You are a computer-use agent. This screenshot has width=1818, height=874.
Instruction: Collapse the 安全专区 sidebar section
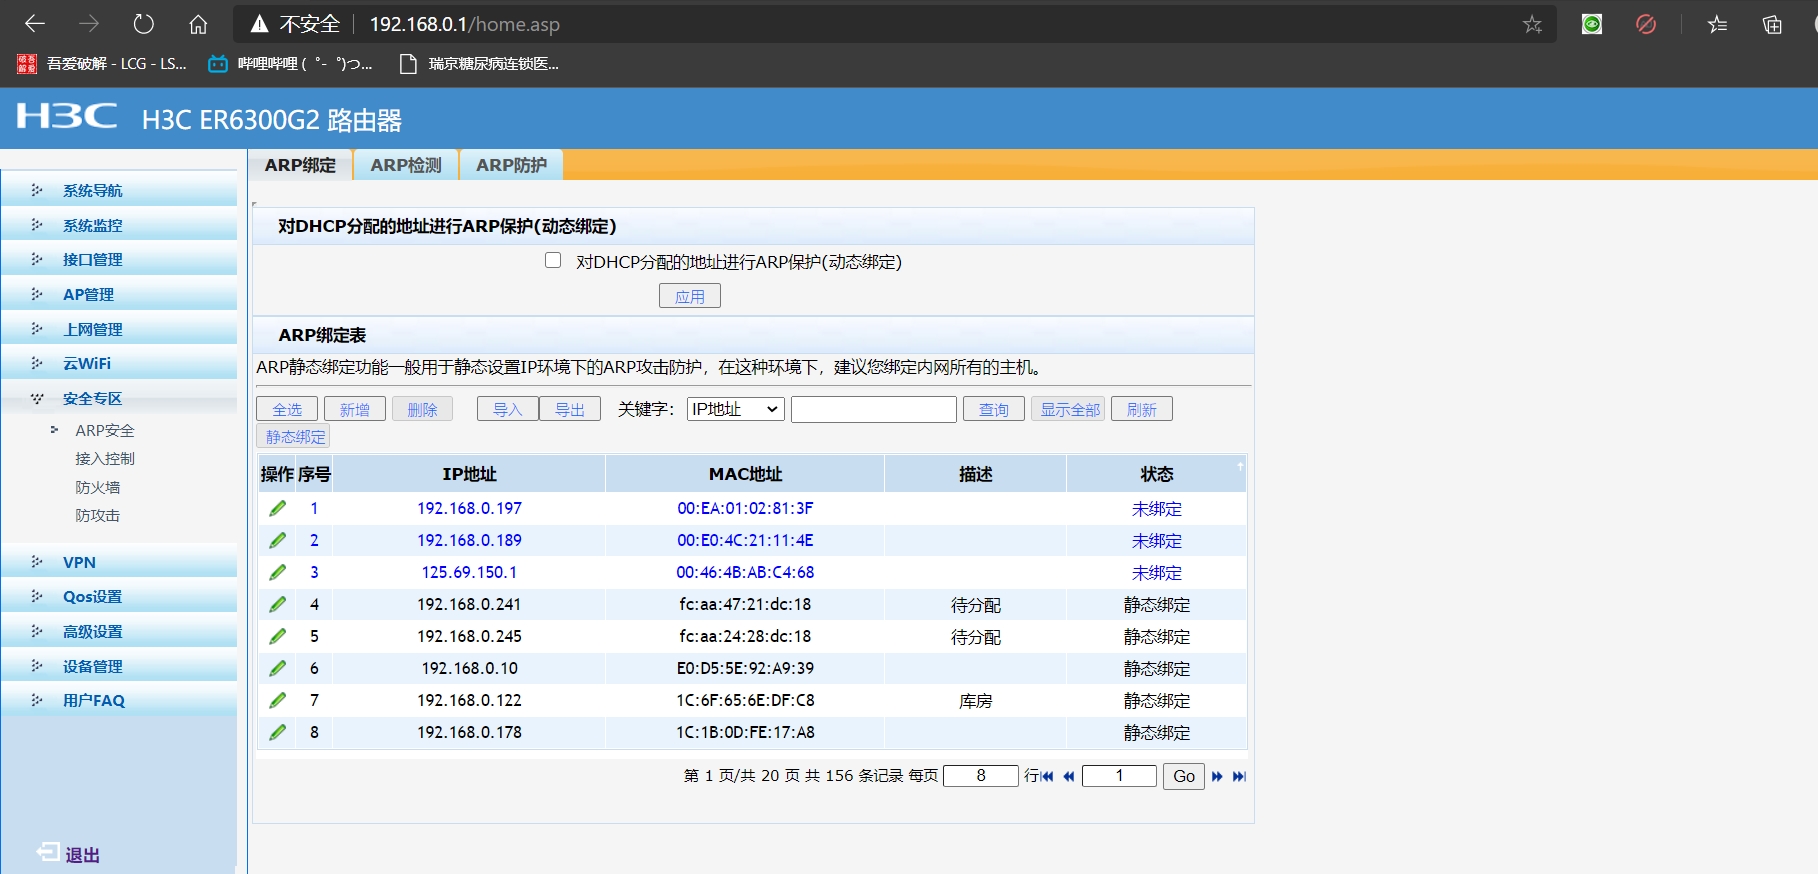click(x=92, y=398)
